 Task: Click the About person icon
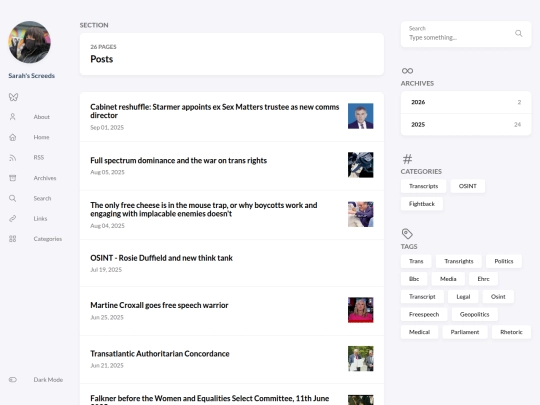click(x=13, y=117)
